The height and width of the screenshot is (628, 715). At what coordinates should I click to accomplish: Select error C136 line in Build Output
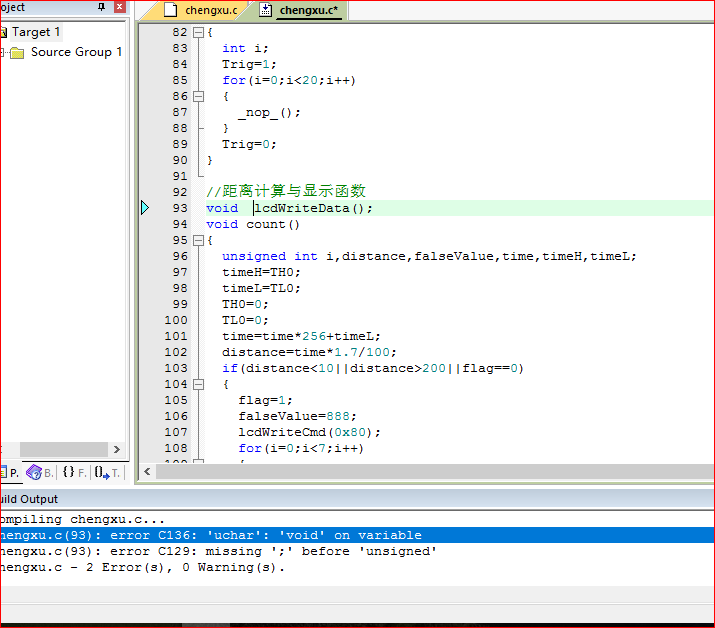point(358,535)
